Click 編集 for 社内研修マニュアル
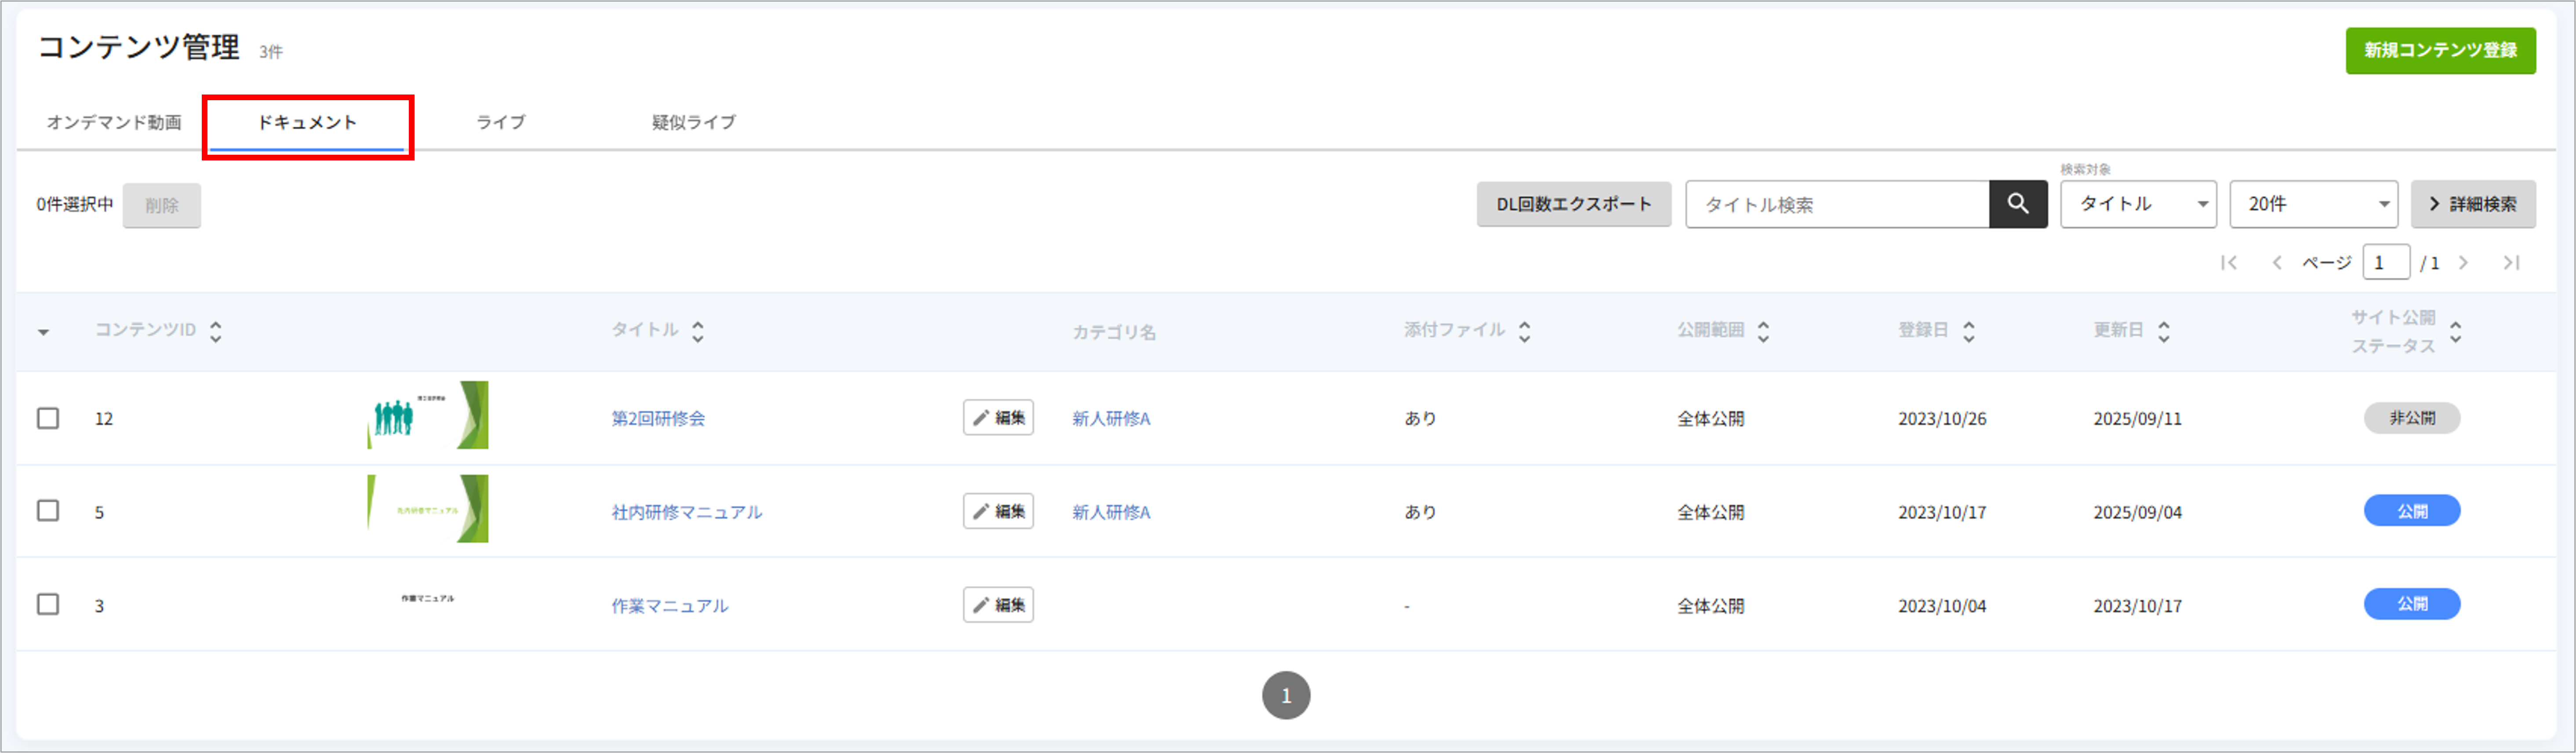2576x753 pixels. click(998, 511)
